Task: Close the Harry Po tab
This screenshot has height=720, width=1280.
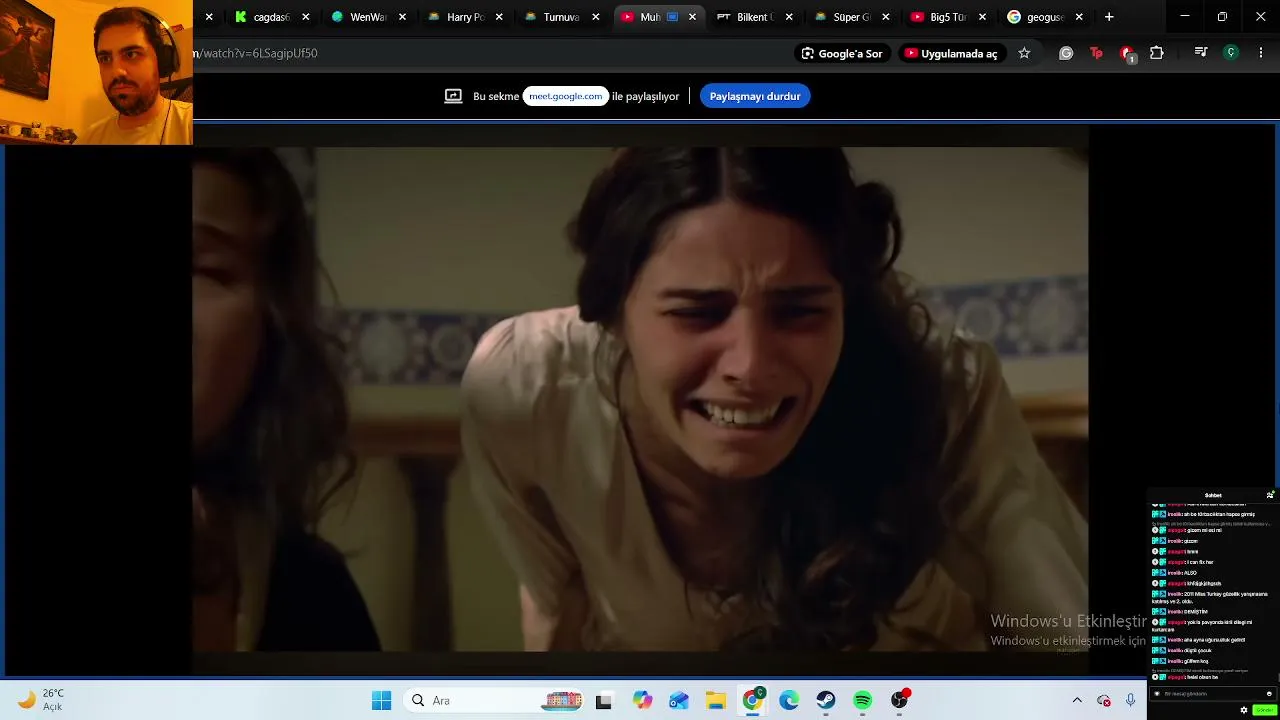Action: [499, 17]
